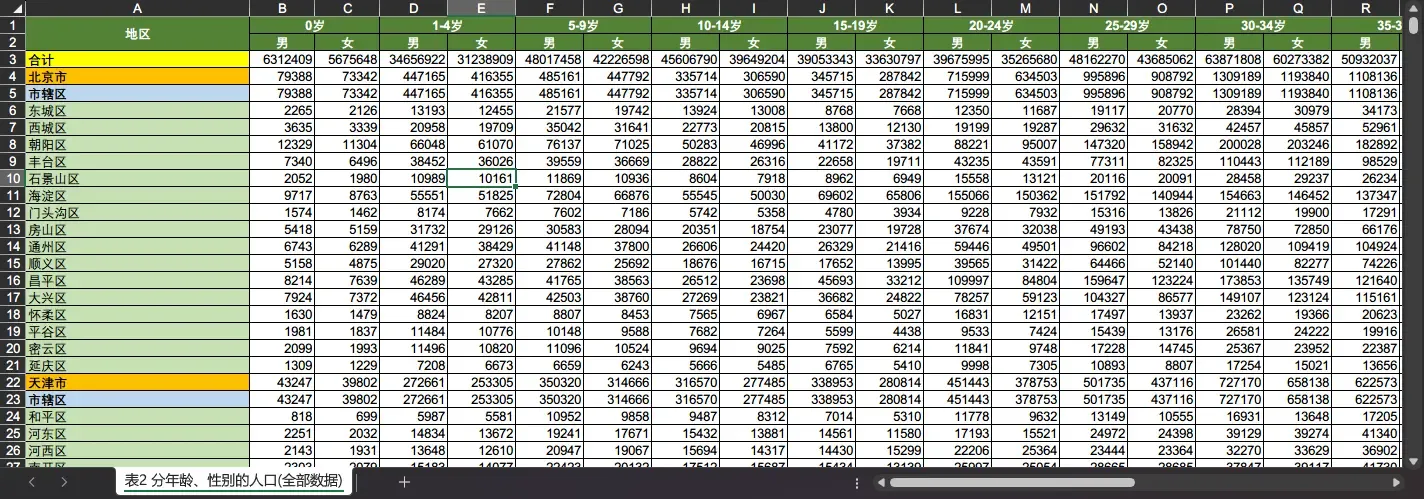Image resolution: width=1424 pixels, height=499 pixels.
Task: Click the 房山区 row label
Action: (137, 229)
